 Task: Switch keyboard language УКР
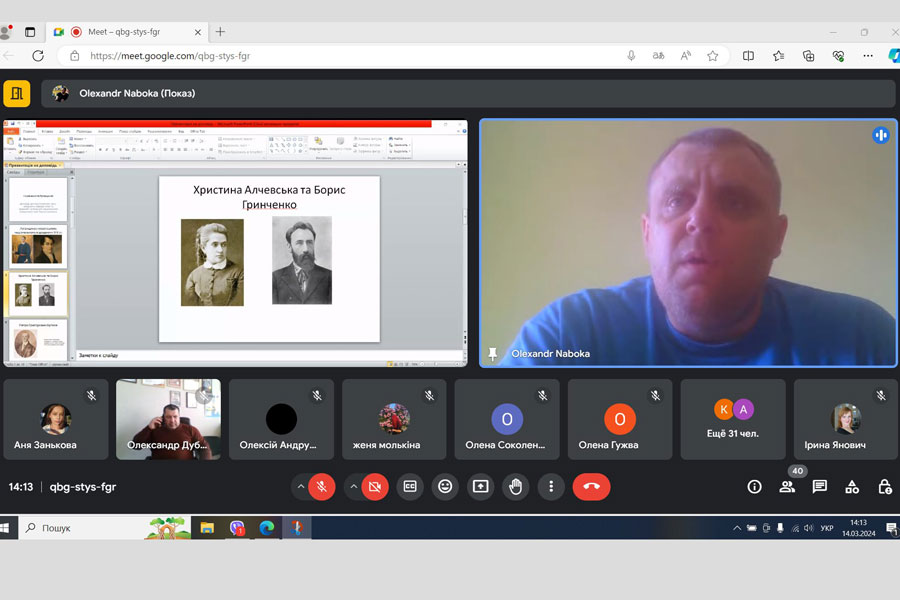point(827,528)
